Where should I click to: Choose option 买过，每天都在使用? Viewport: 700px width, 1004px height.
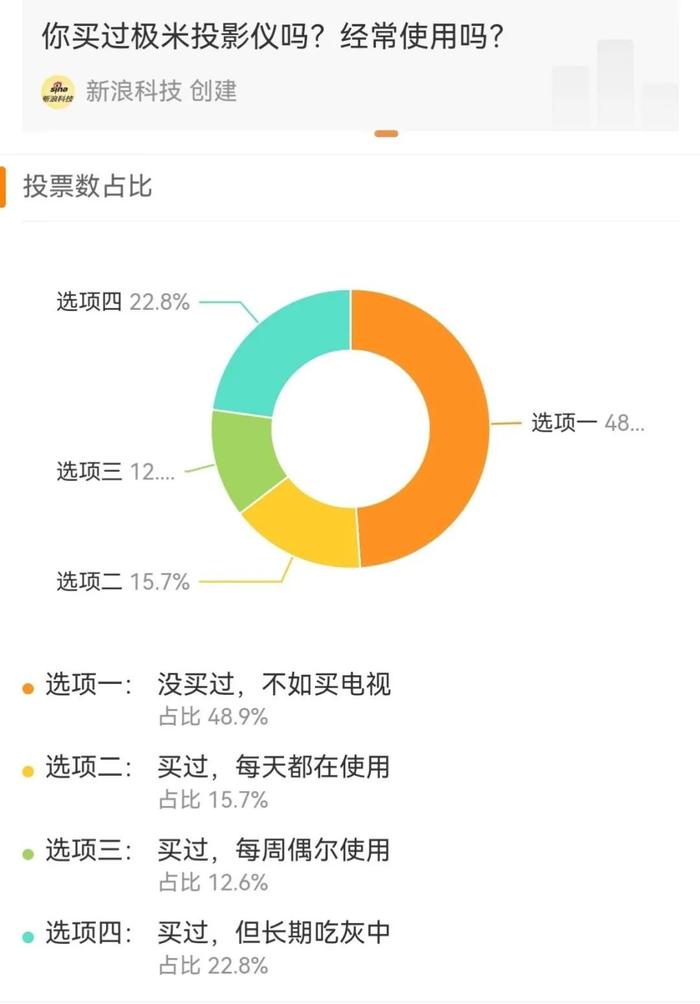tap(273, 768)
